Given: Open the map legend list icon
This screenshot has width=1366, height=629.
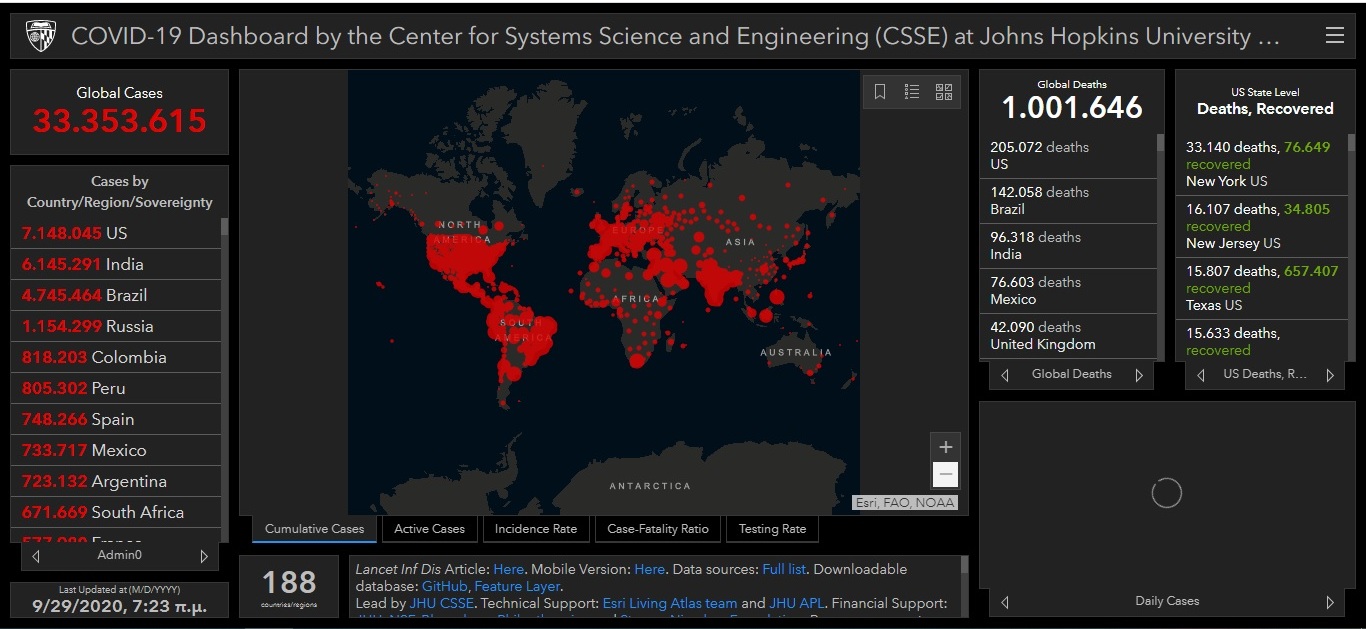Looking at the screenshot, I should pyautogui.click(x=912, y=92).
